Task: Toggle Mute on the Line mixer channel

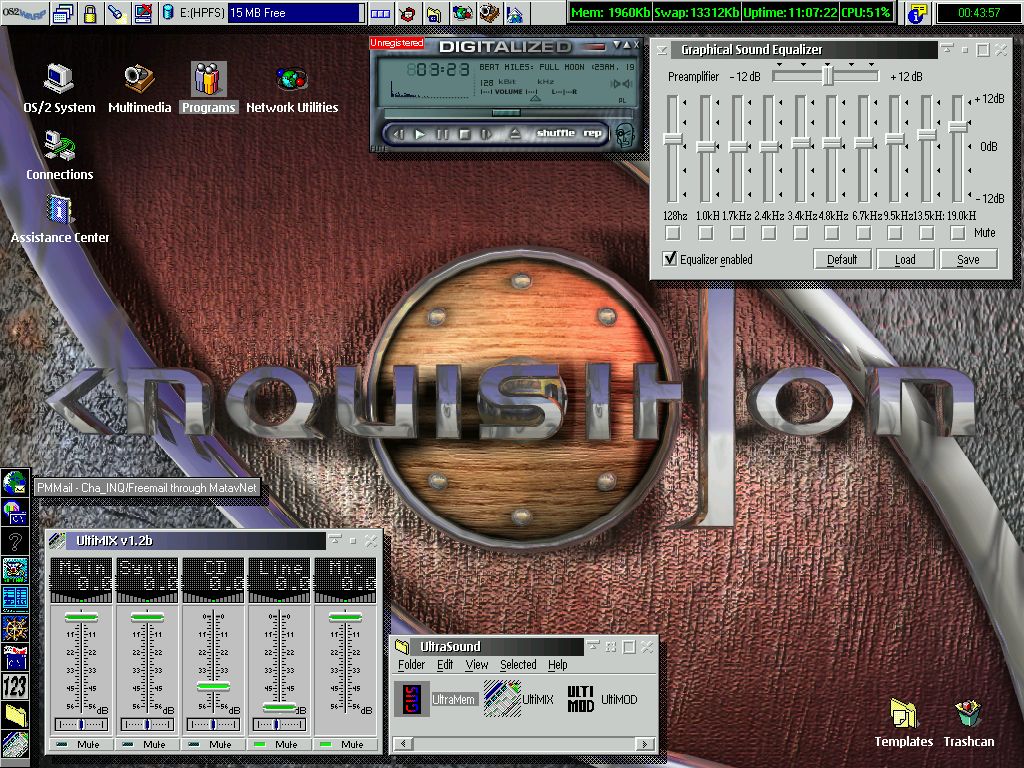Action: 279,744
